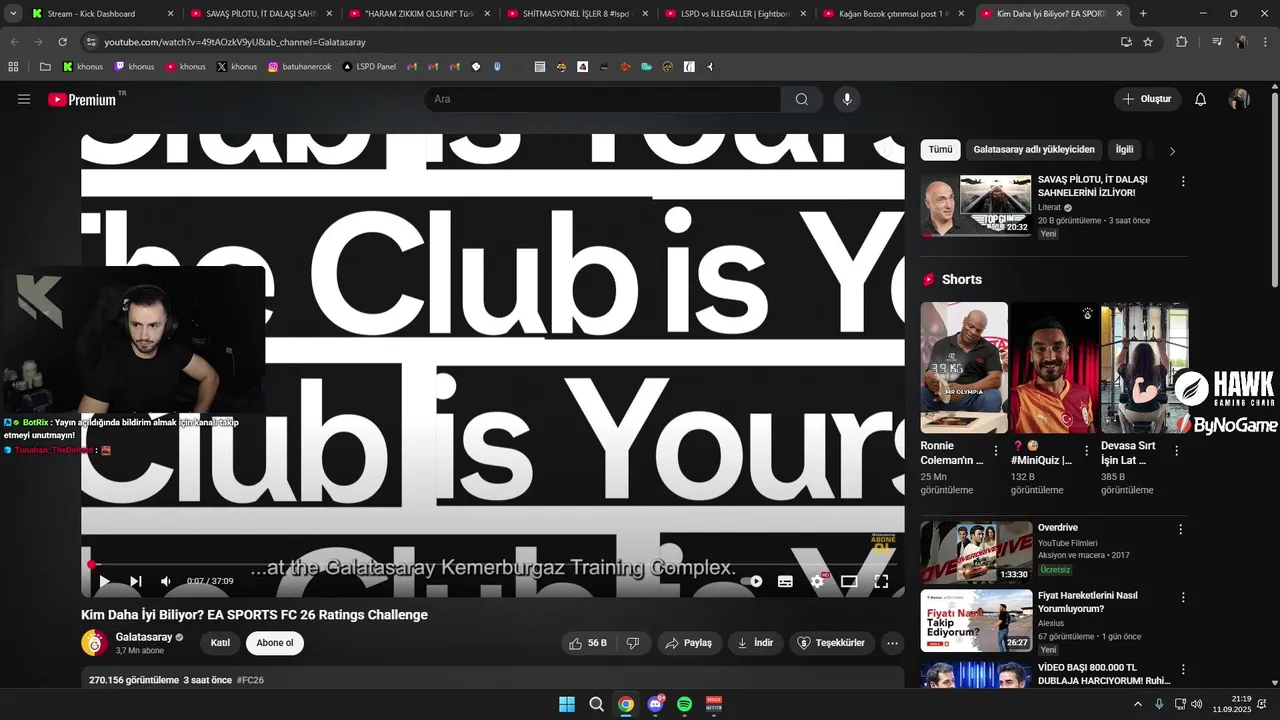Join the channel with Katıl
The height and width of the screenshot is (720, 1280).
point(220,643)
